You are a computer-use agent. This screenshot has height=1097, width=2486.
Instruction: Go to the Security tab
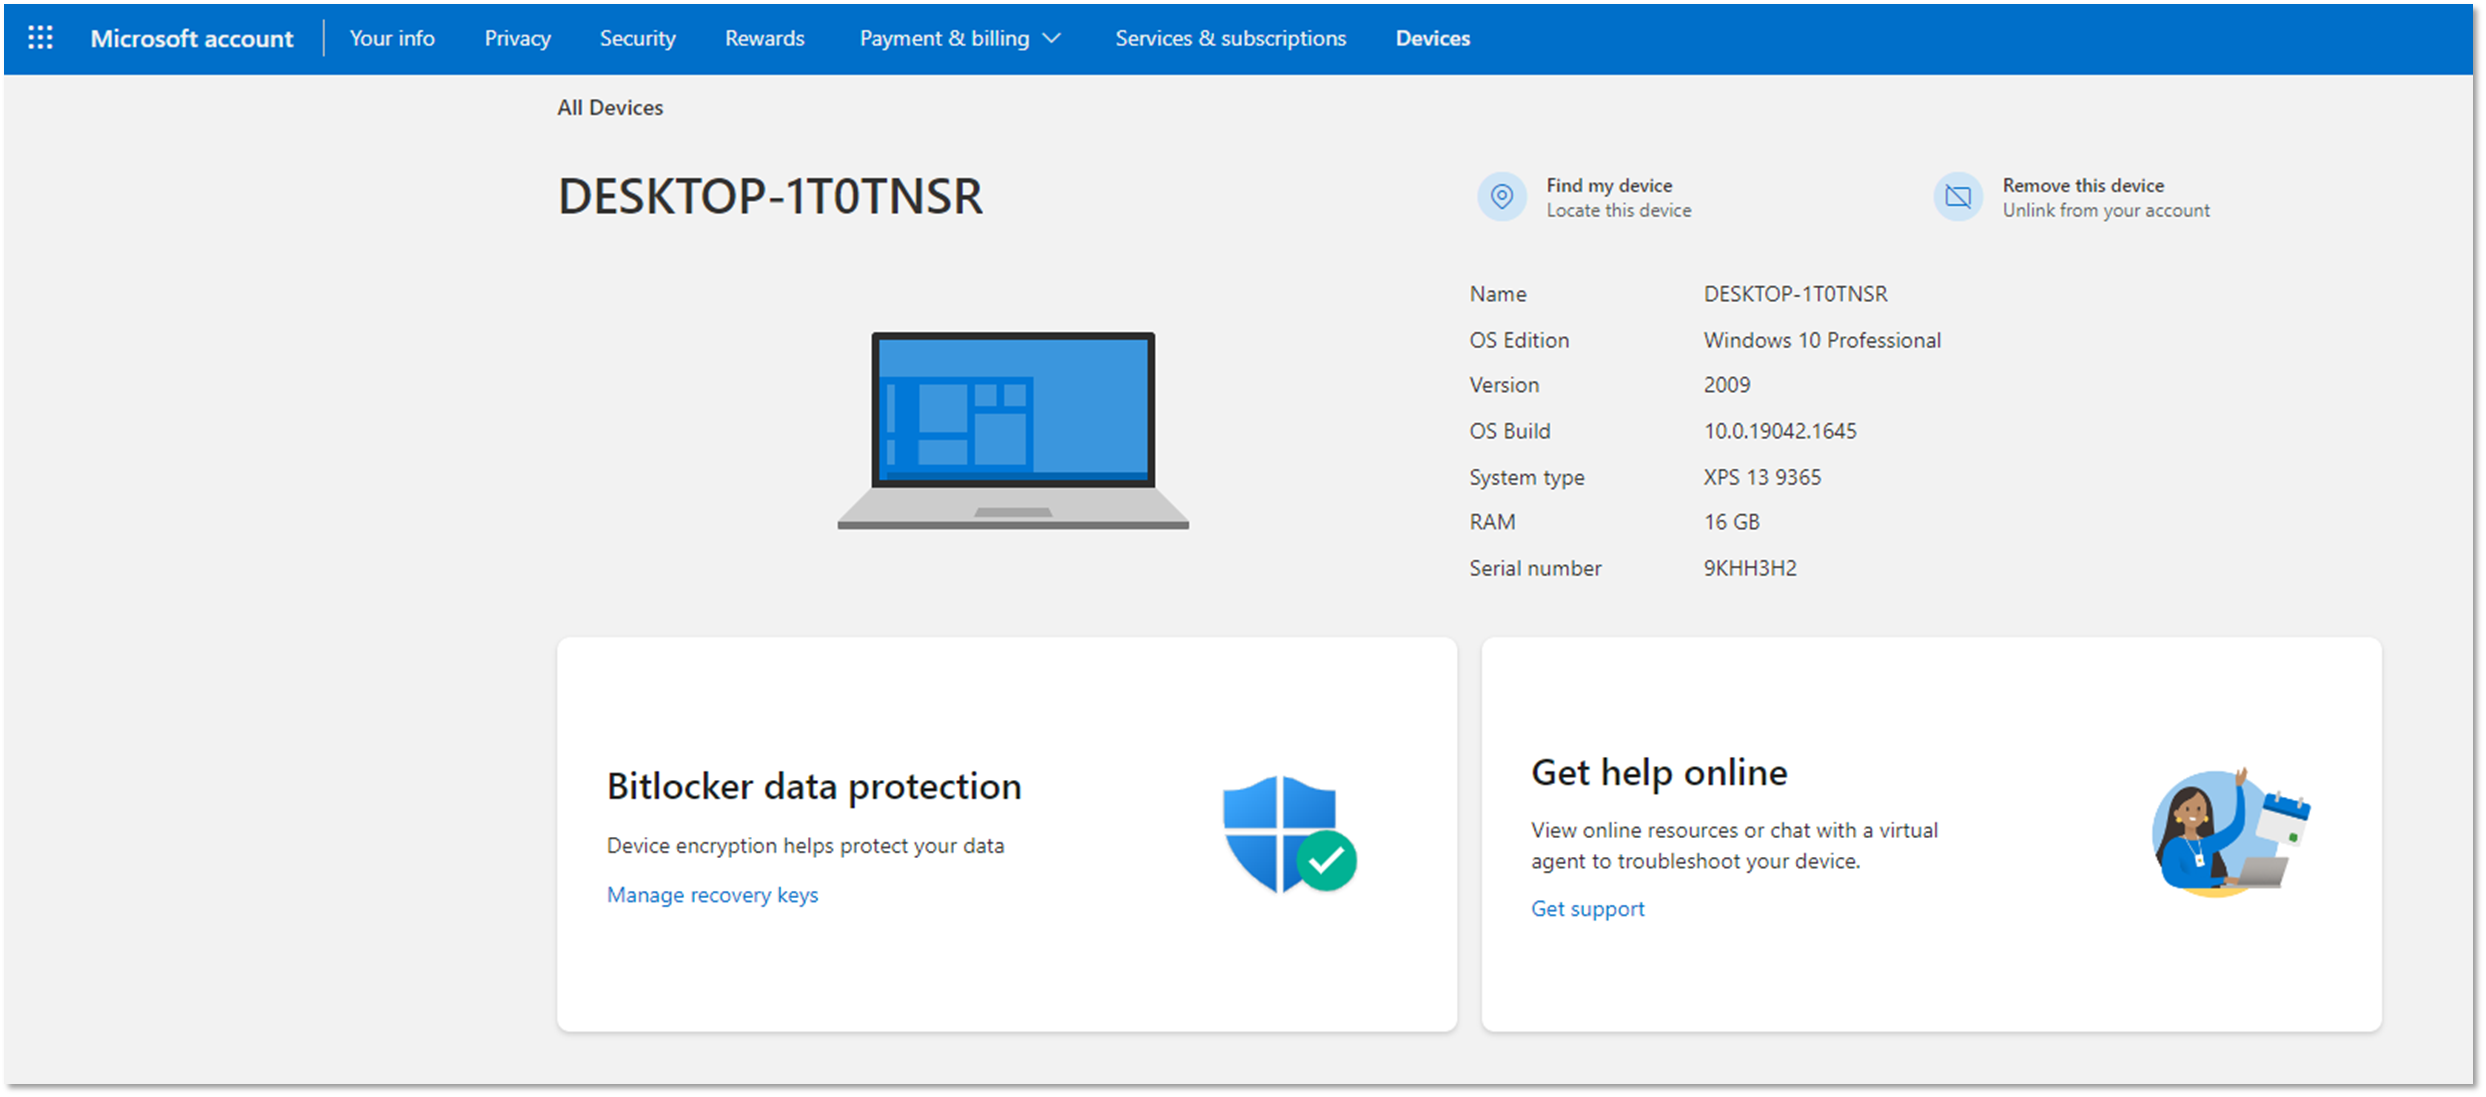point(637,38)
